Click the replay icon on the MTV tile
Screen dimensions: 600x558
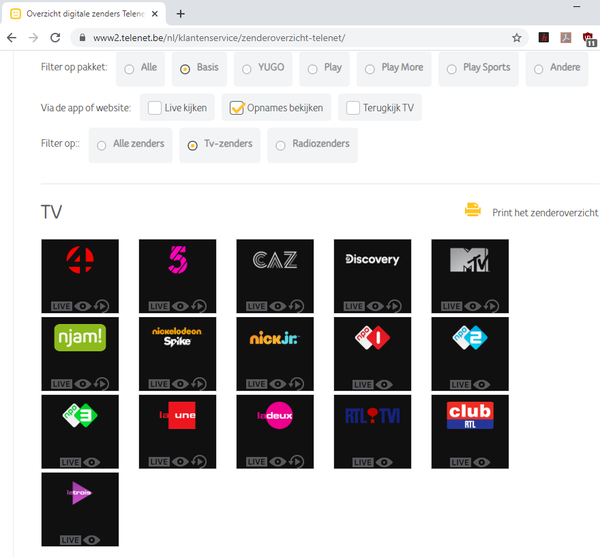[492, 306]
